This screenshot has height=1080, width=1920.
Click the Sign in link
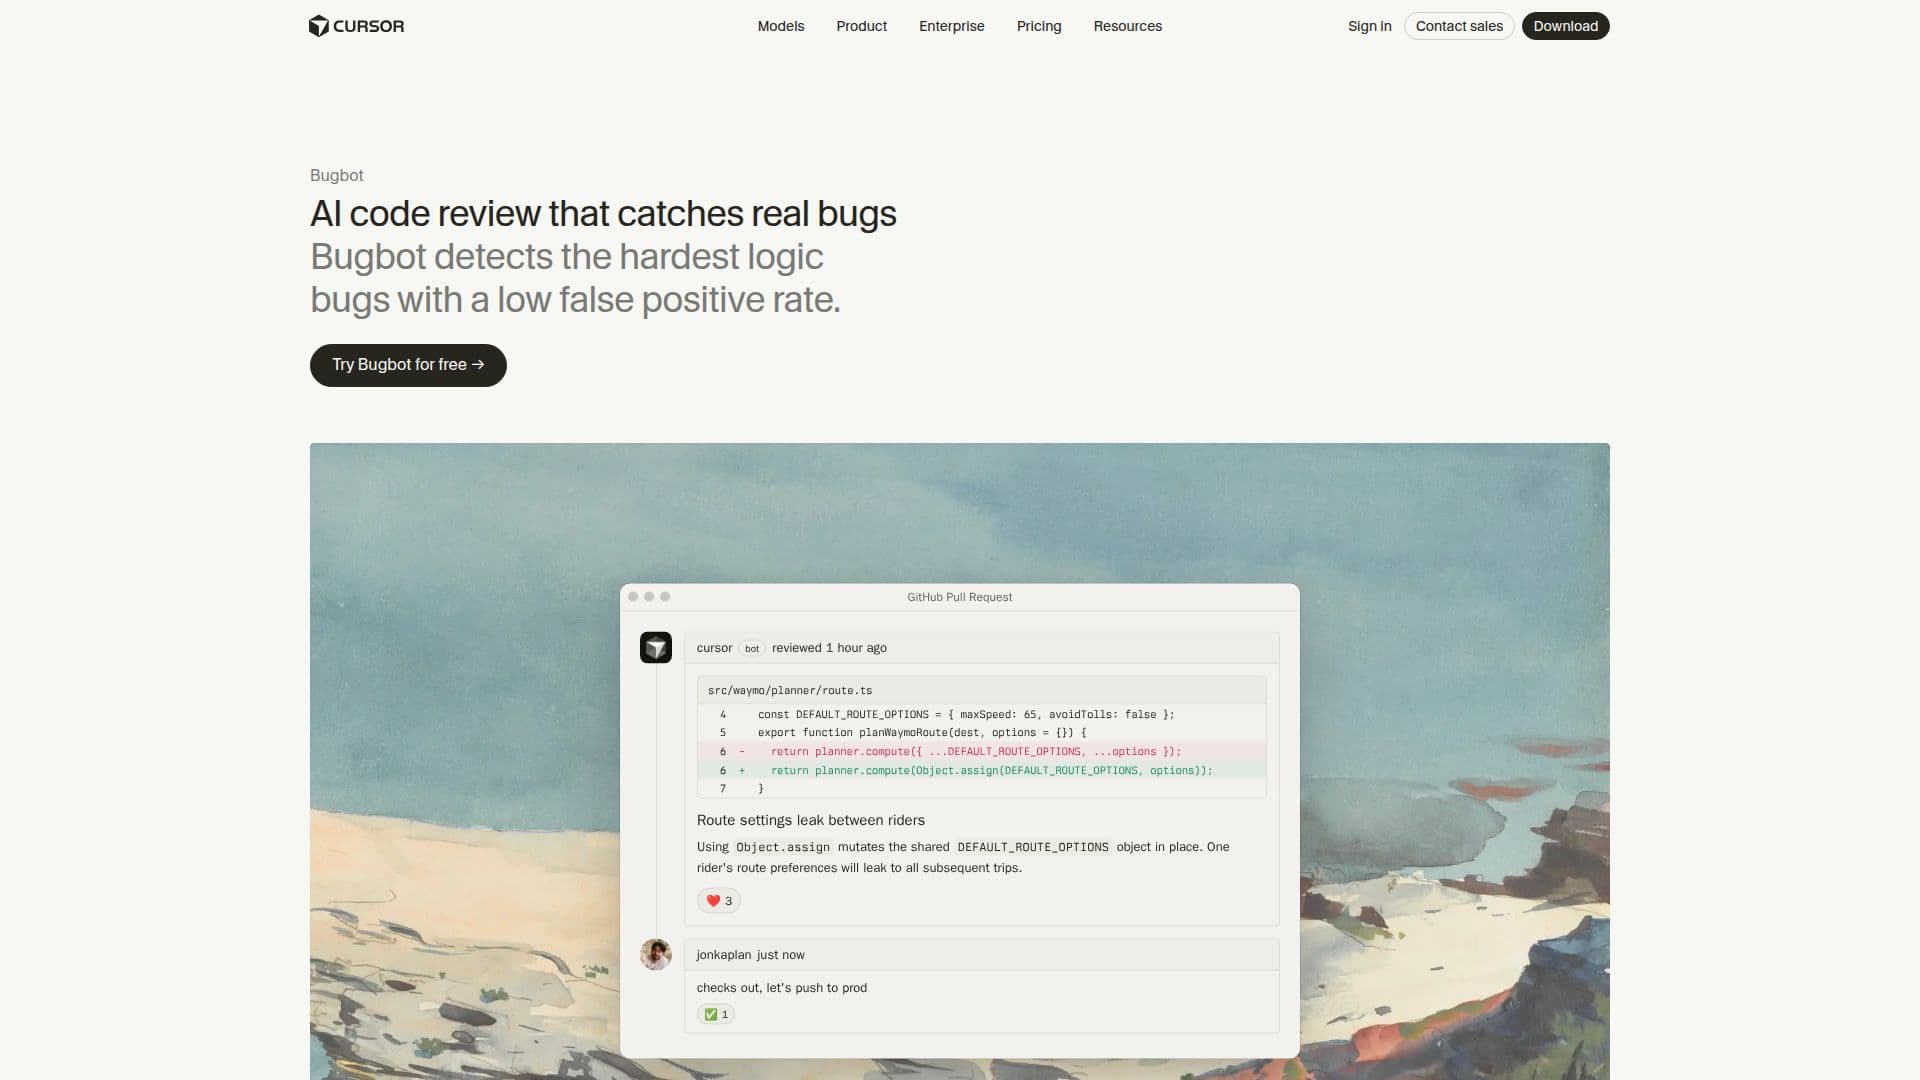click(1369, 26)
